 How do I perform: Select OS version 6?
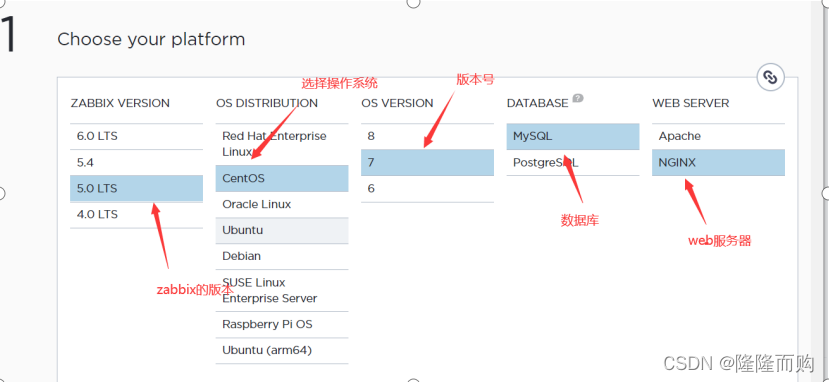(427, 189)
